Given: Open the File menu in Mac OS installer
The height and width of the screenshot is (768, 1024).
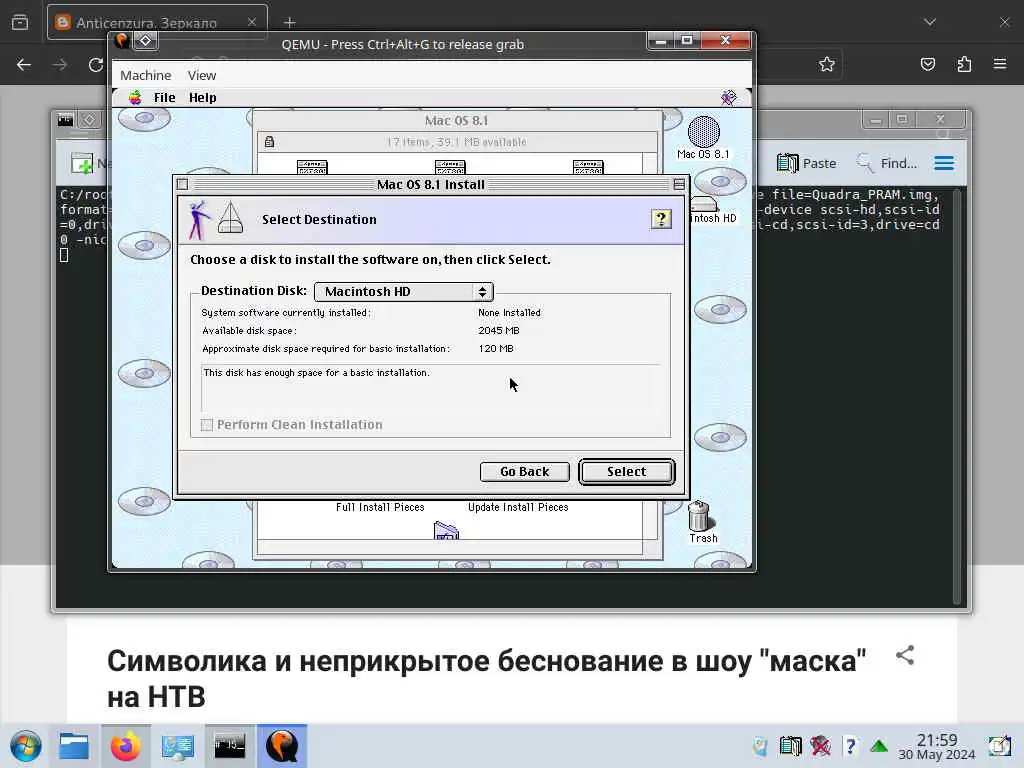Looking at the screenshot, I should (x=164, y=97).
